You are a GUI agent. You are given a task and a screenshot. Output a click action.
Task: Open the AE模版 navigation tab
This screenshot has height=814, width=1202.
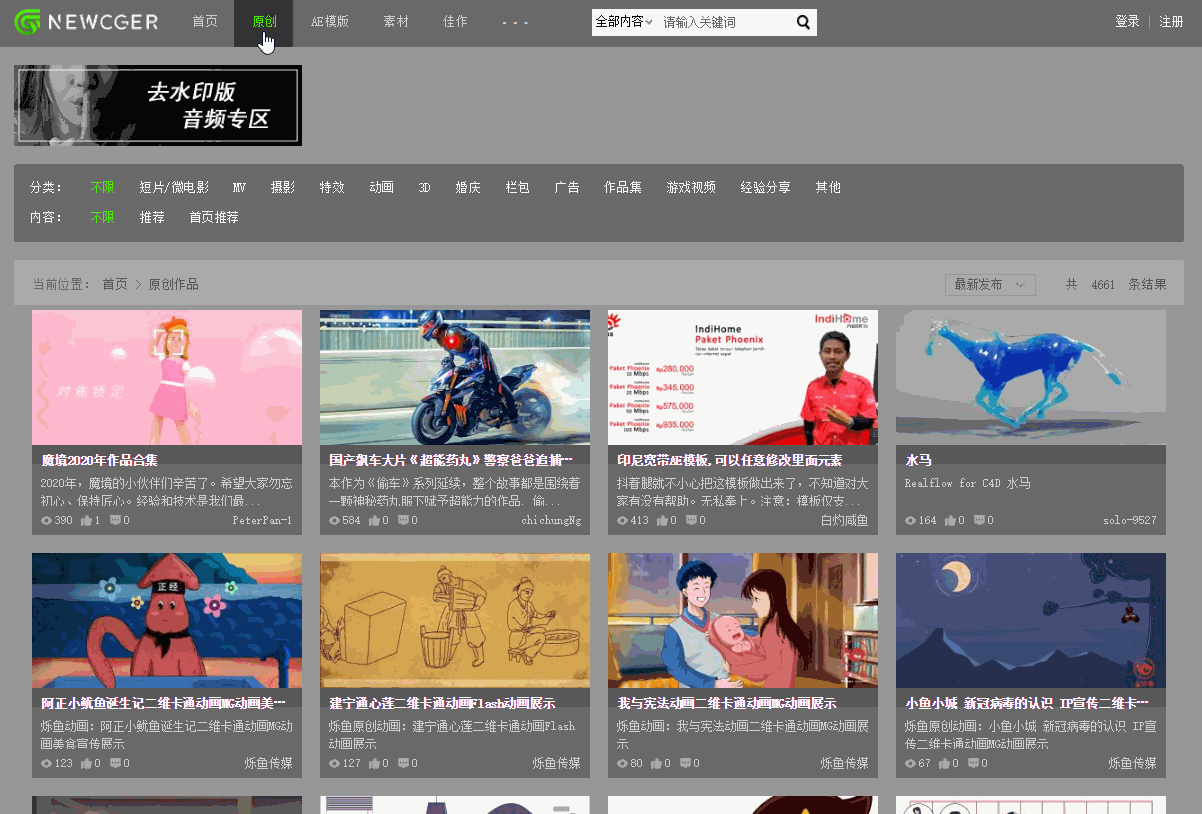point(330,22)
